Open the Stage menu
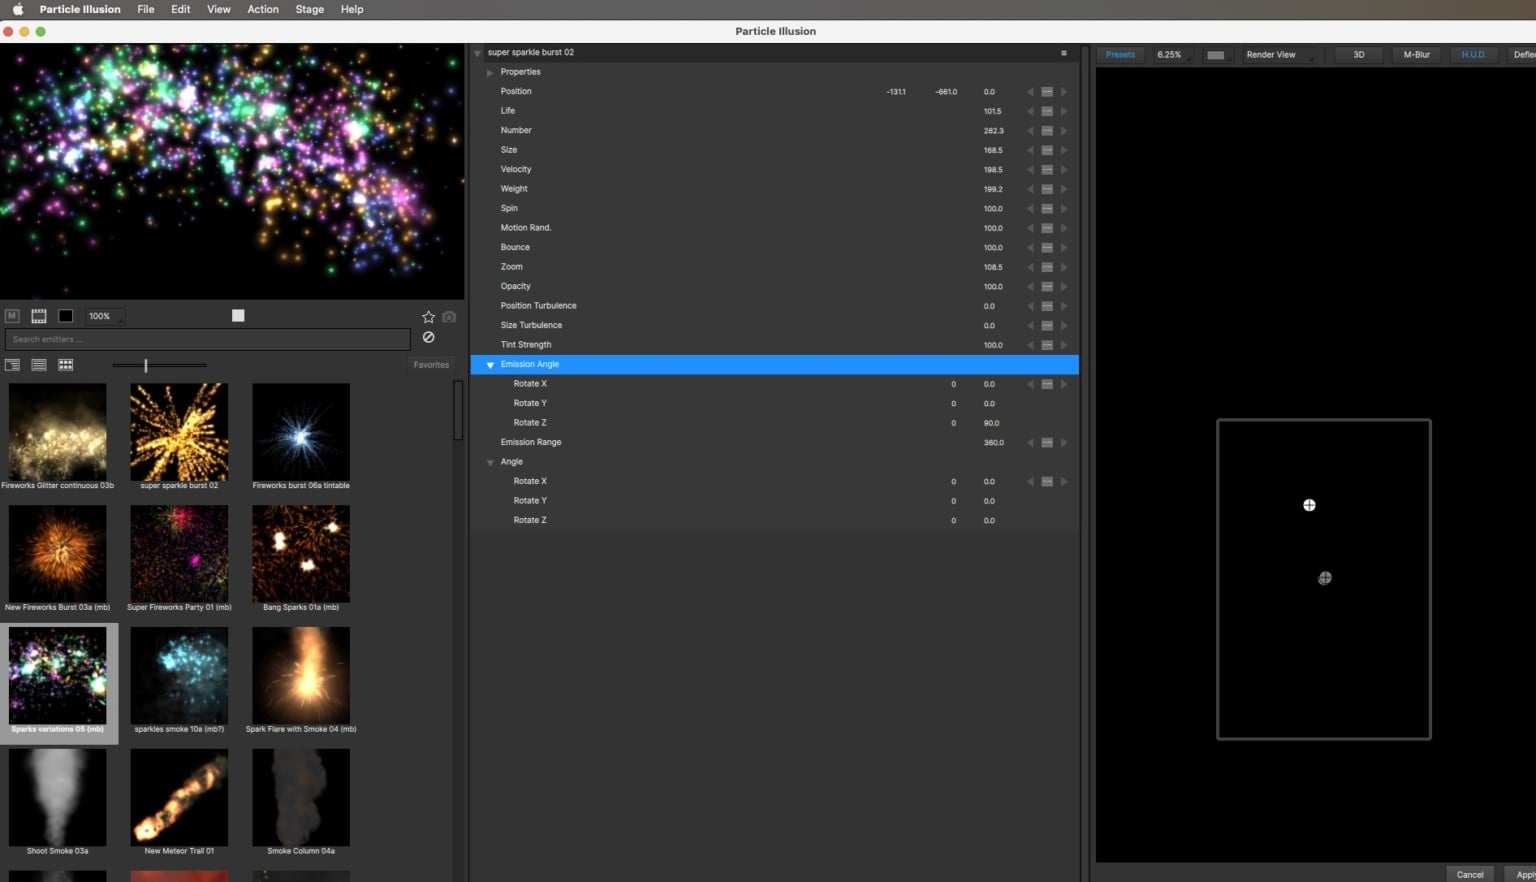This screenshot has width=1536, height=882. (309, 9)
